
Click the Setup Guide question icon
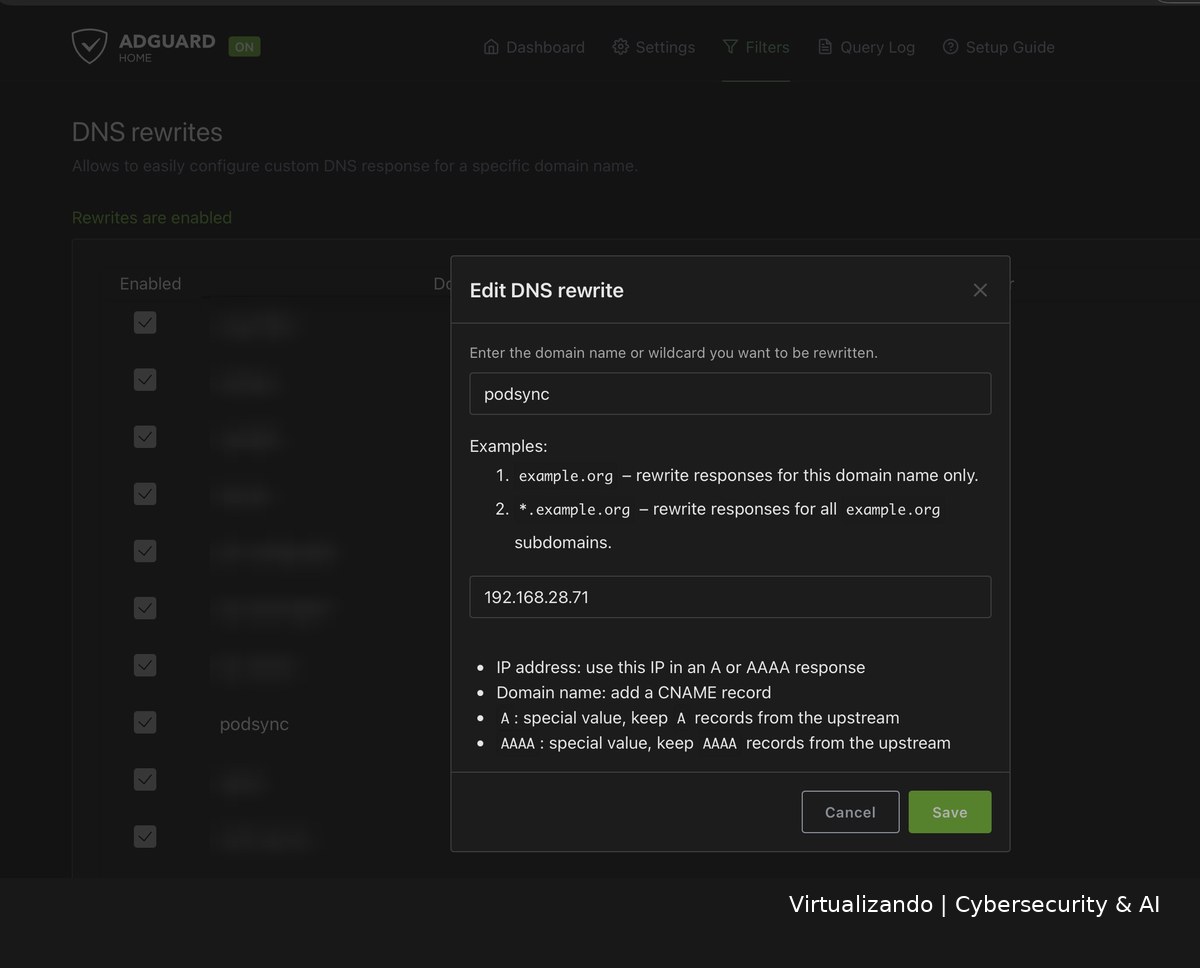tap(950, 47)
